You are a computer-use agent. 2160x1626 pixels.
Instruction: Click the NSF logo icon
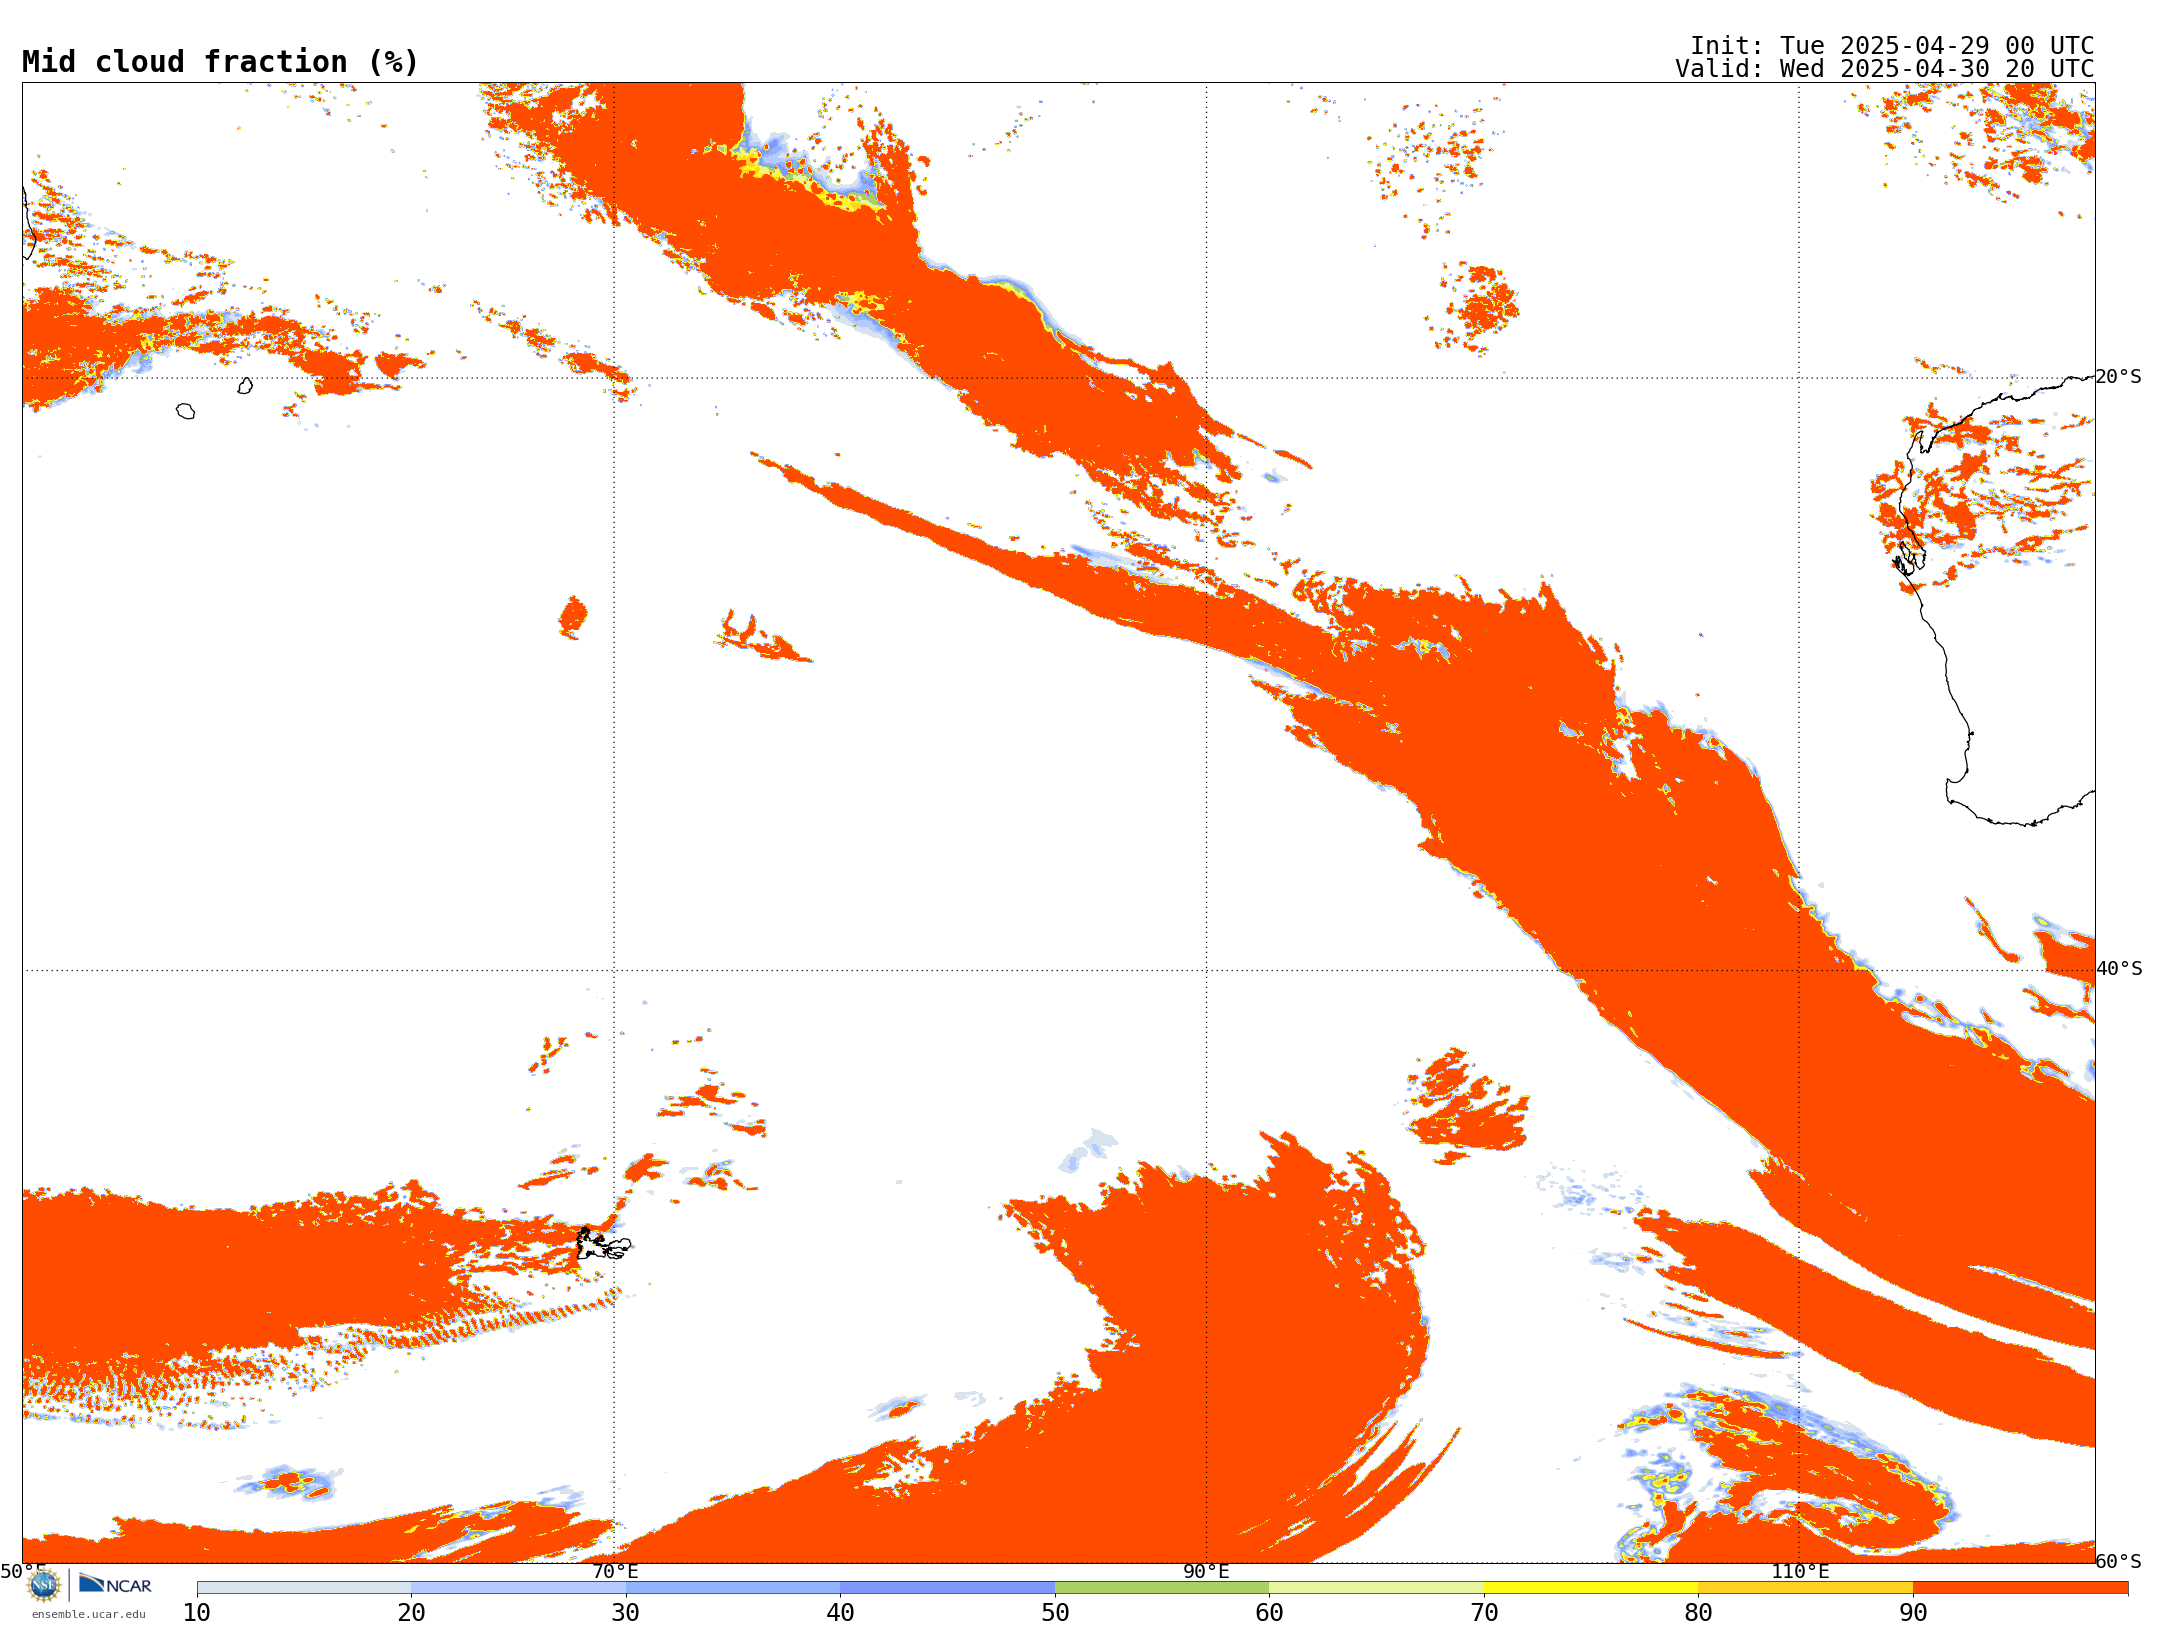coord(44,1585)
